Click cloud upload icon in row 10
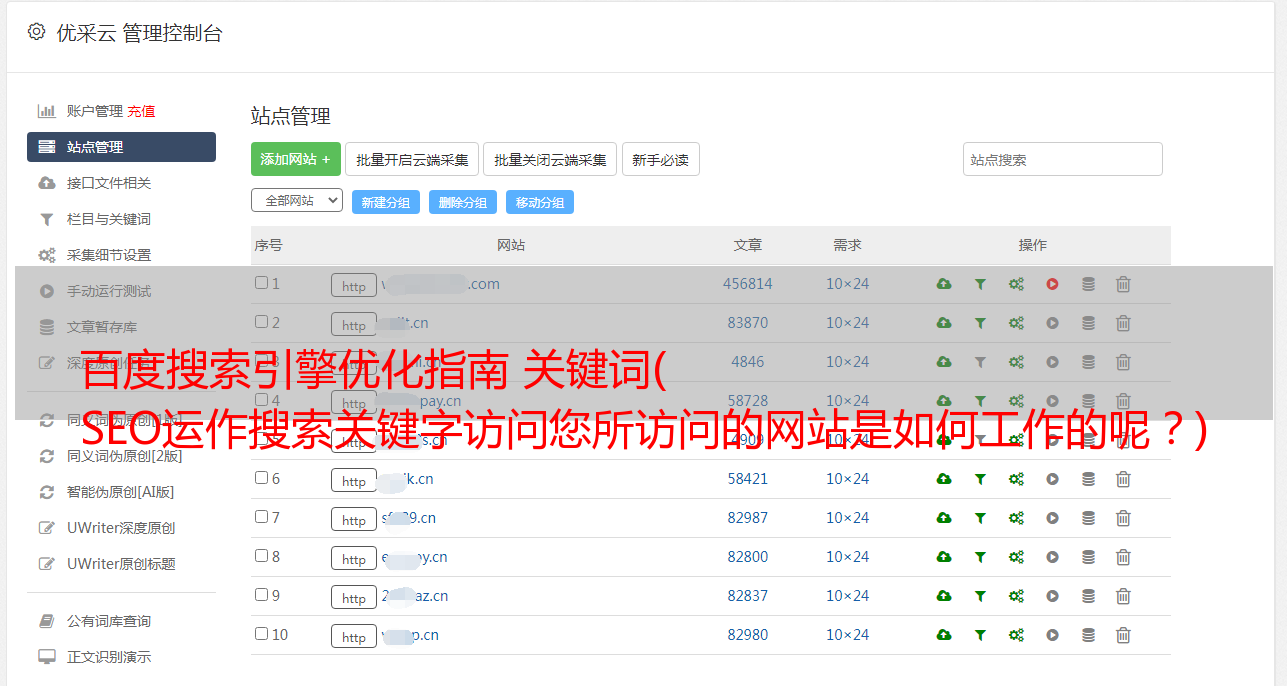This screenshot has height=686, width=1287. tap(944, 635)
